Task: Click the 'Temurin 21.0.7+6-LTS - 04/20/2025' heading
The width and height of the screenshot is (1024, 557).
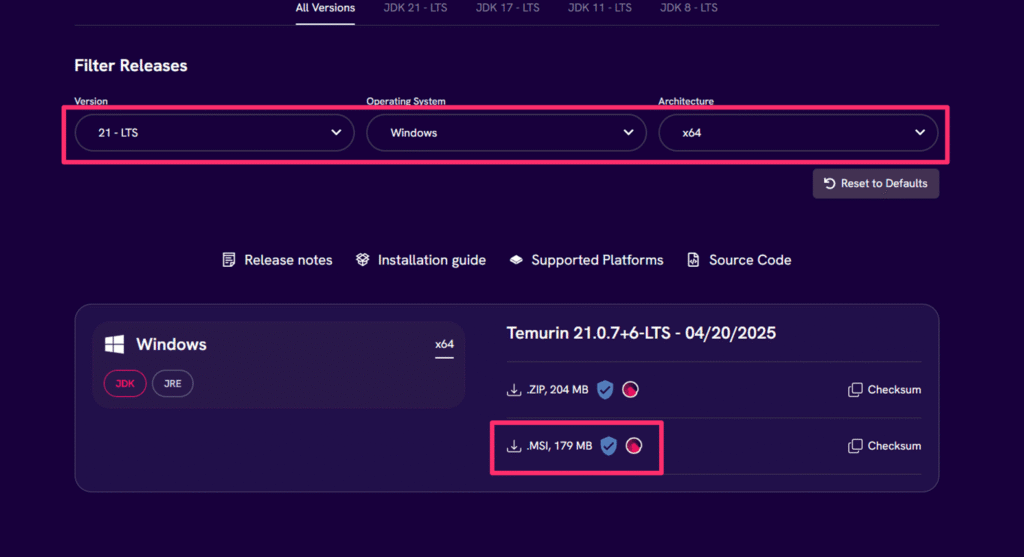Action: [x=641, y=333]
